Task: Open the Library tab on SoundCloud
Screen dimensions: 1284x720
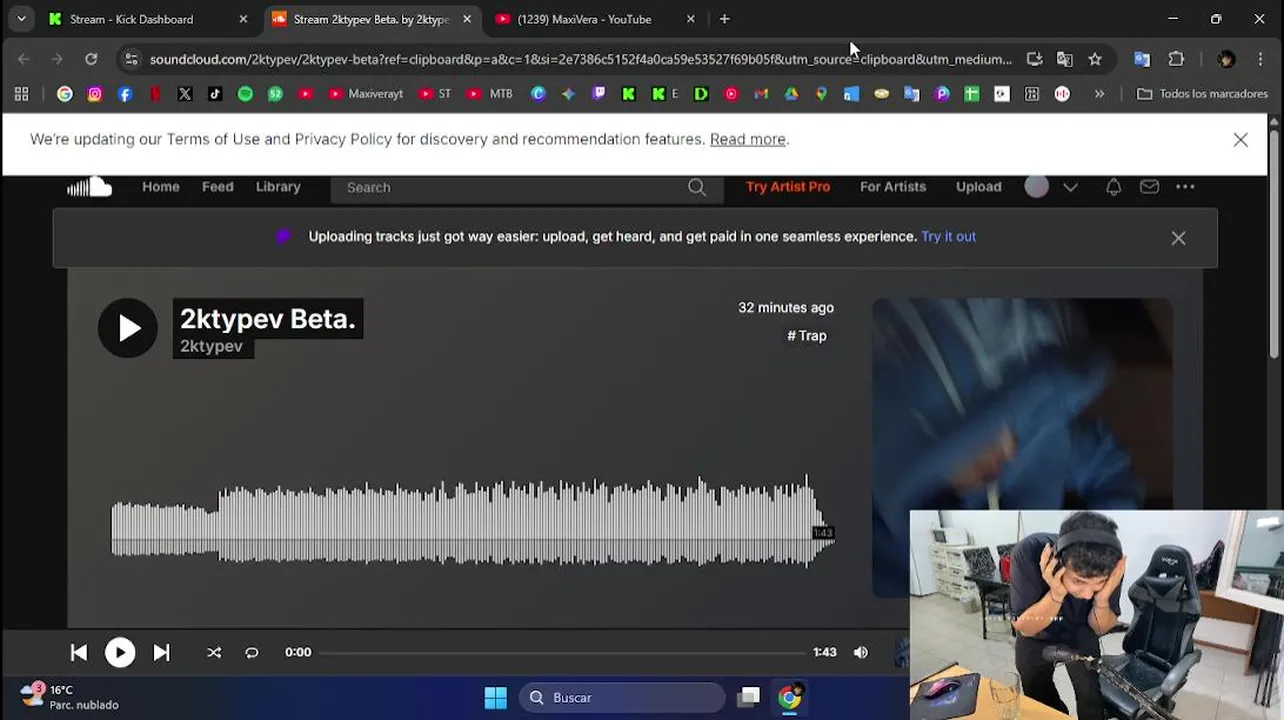Action: click(x=278, y=187)
